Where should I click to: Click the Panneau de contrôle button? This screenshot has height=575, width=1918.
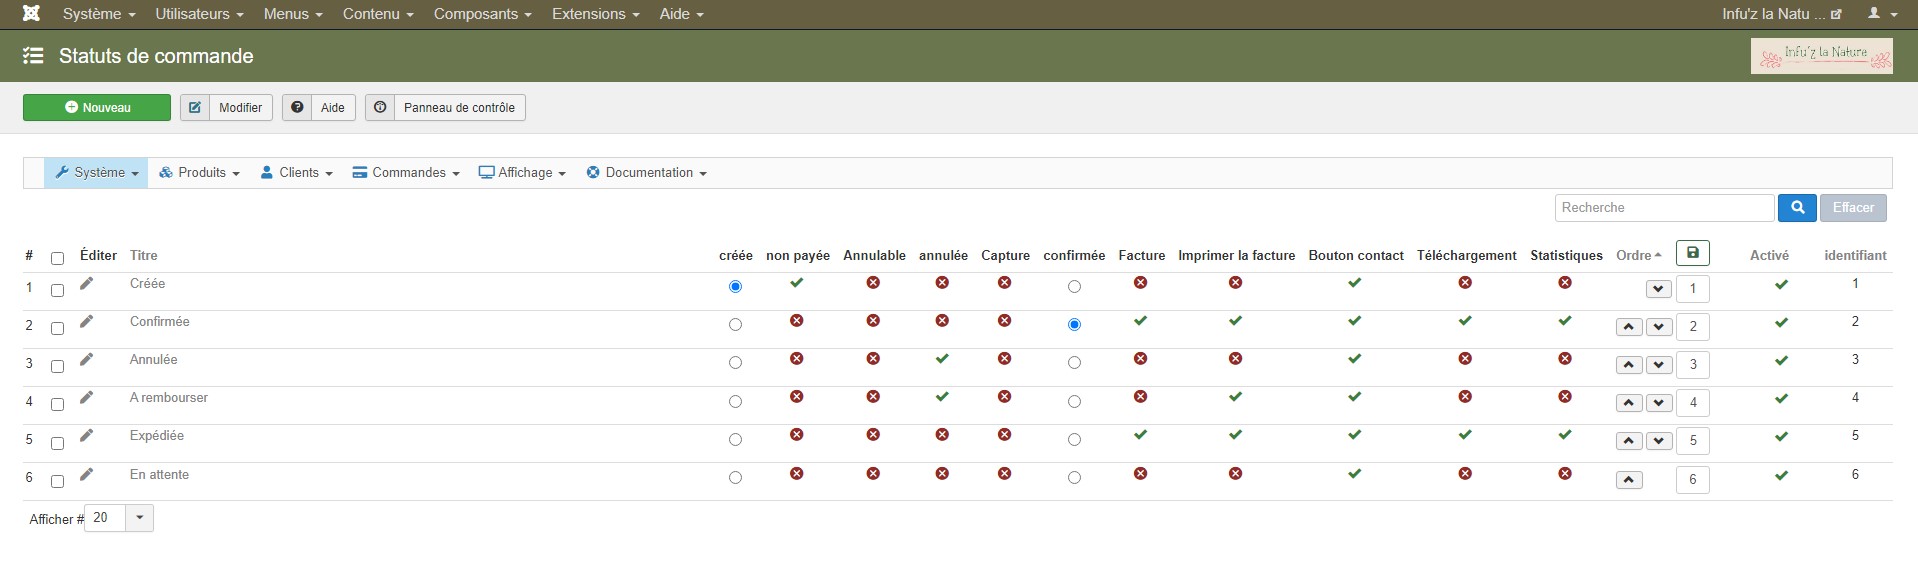coord(446,108)
